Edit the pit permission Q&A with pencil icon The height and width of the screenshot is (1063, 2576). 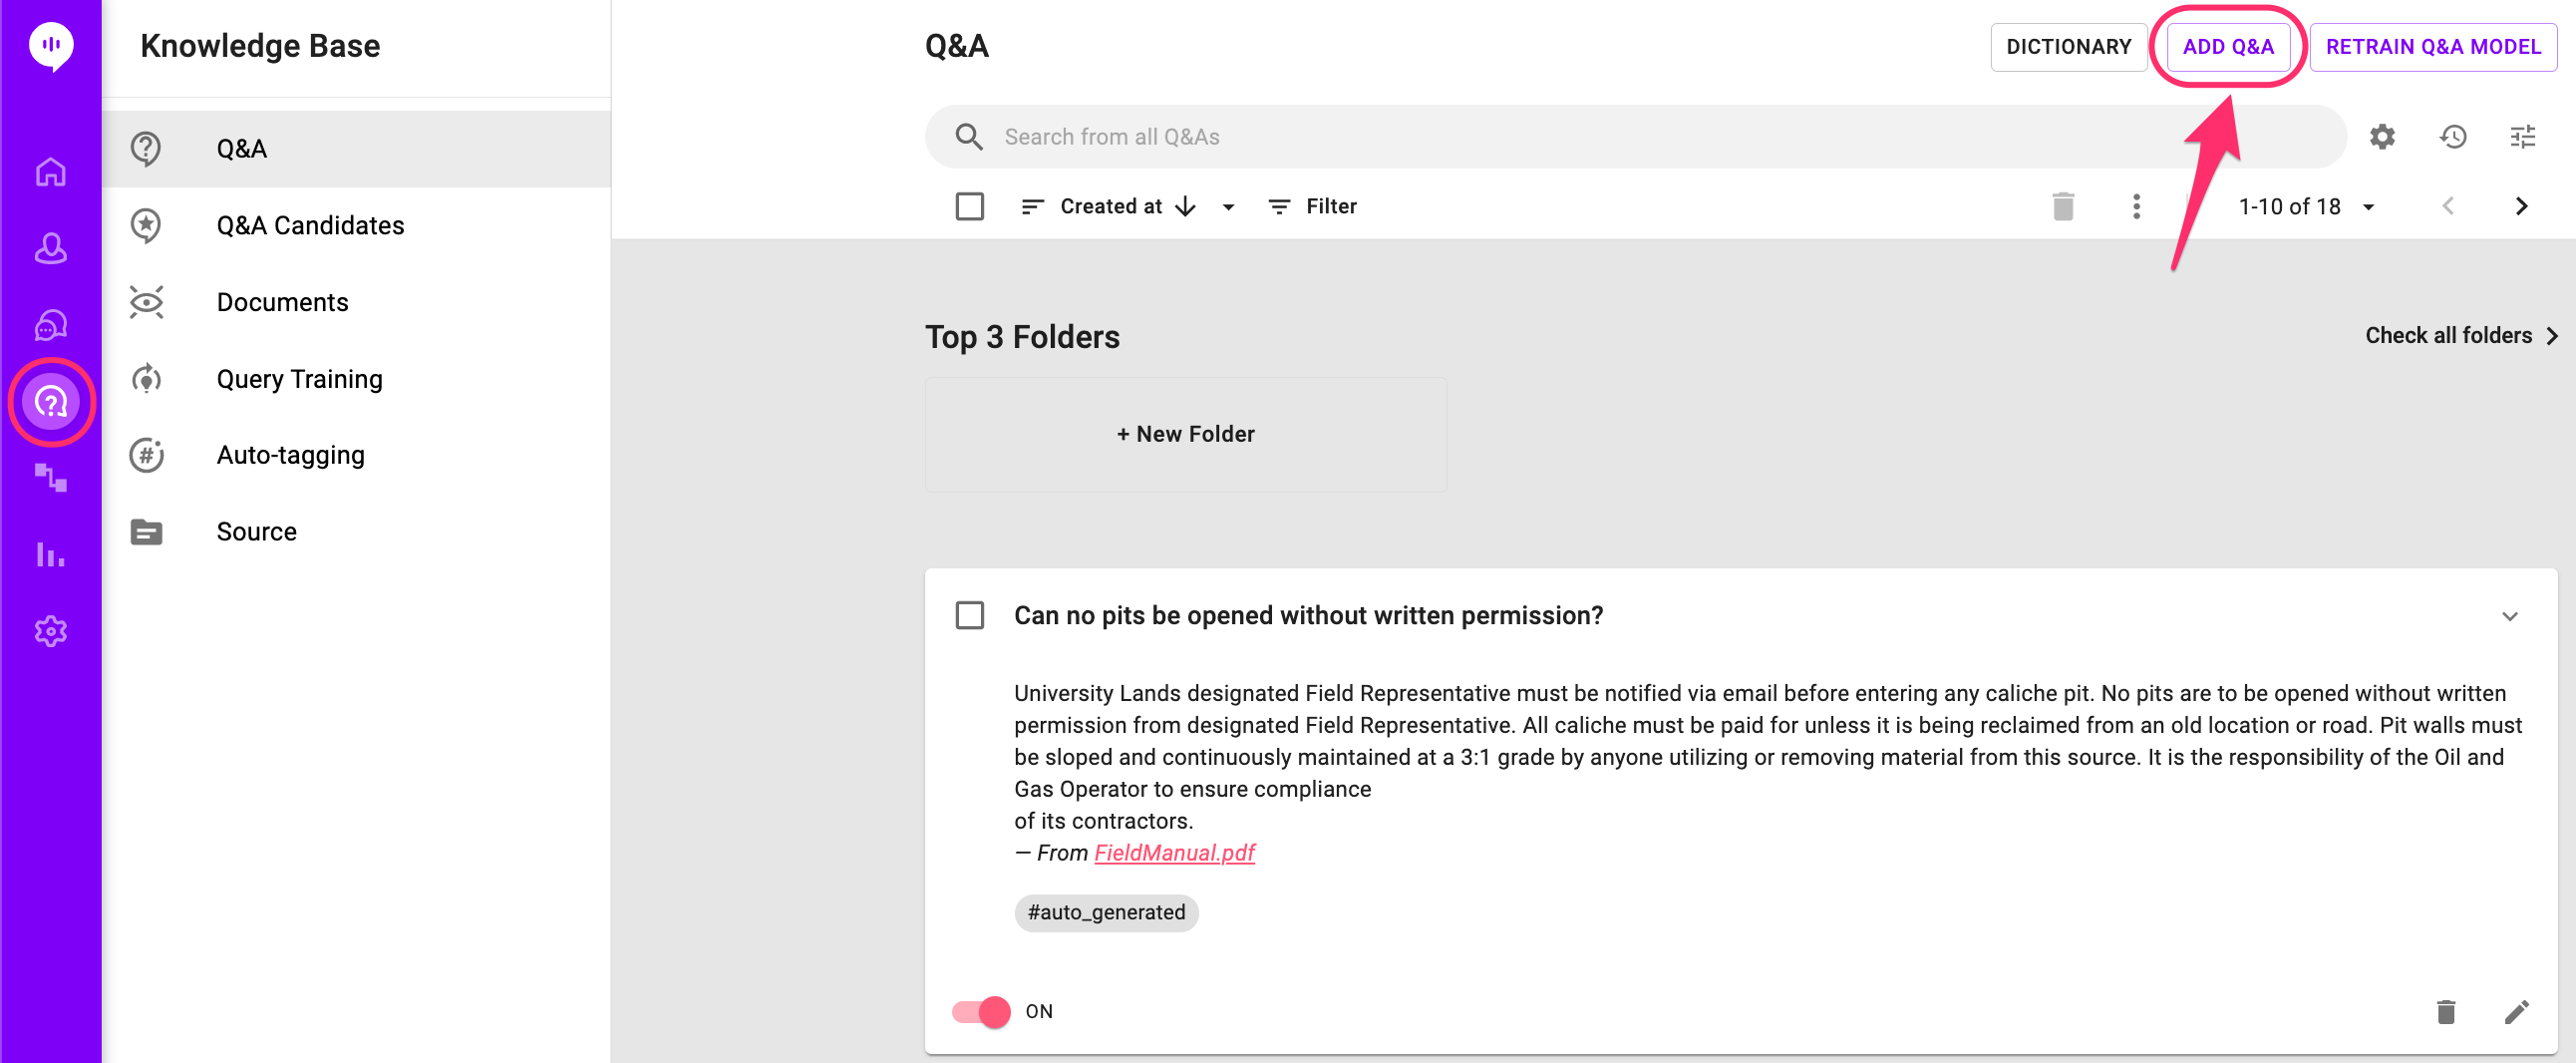2519,1011
